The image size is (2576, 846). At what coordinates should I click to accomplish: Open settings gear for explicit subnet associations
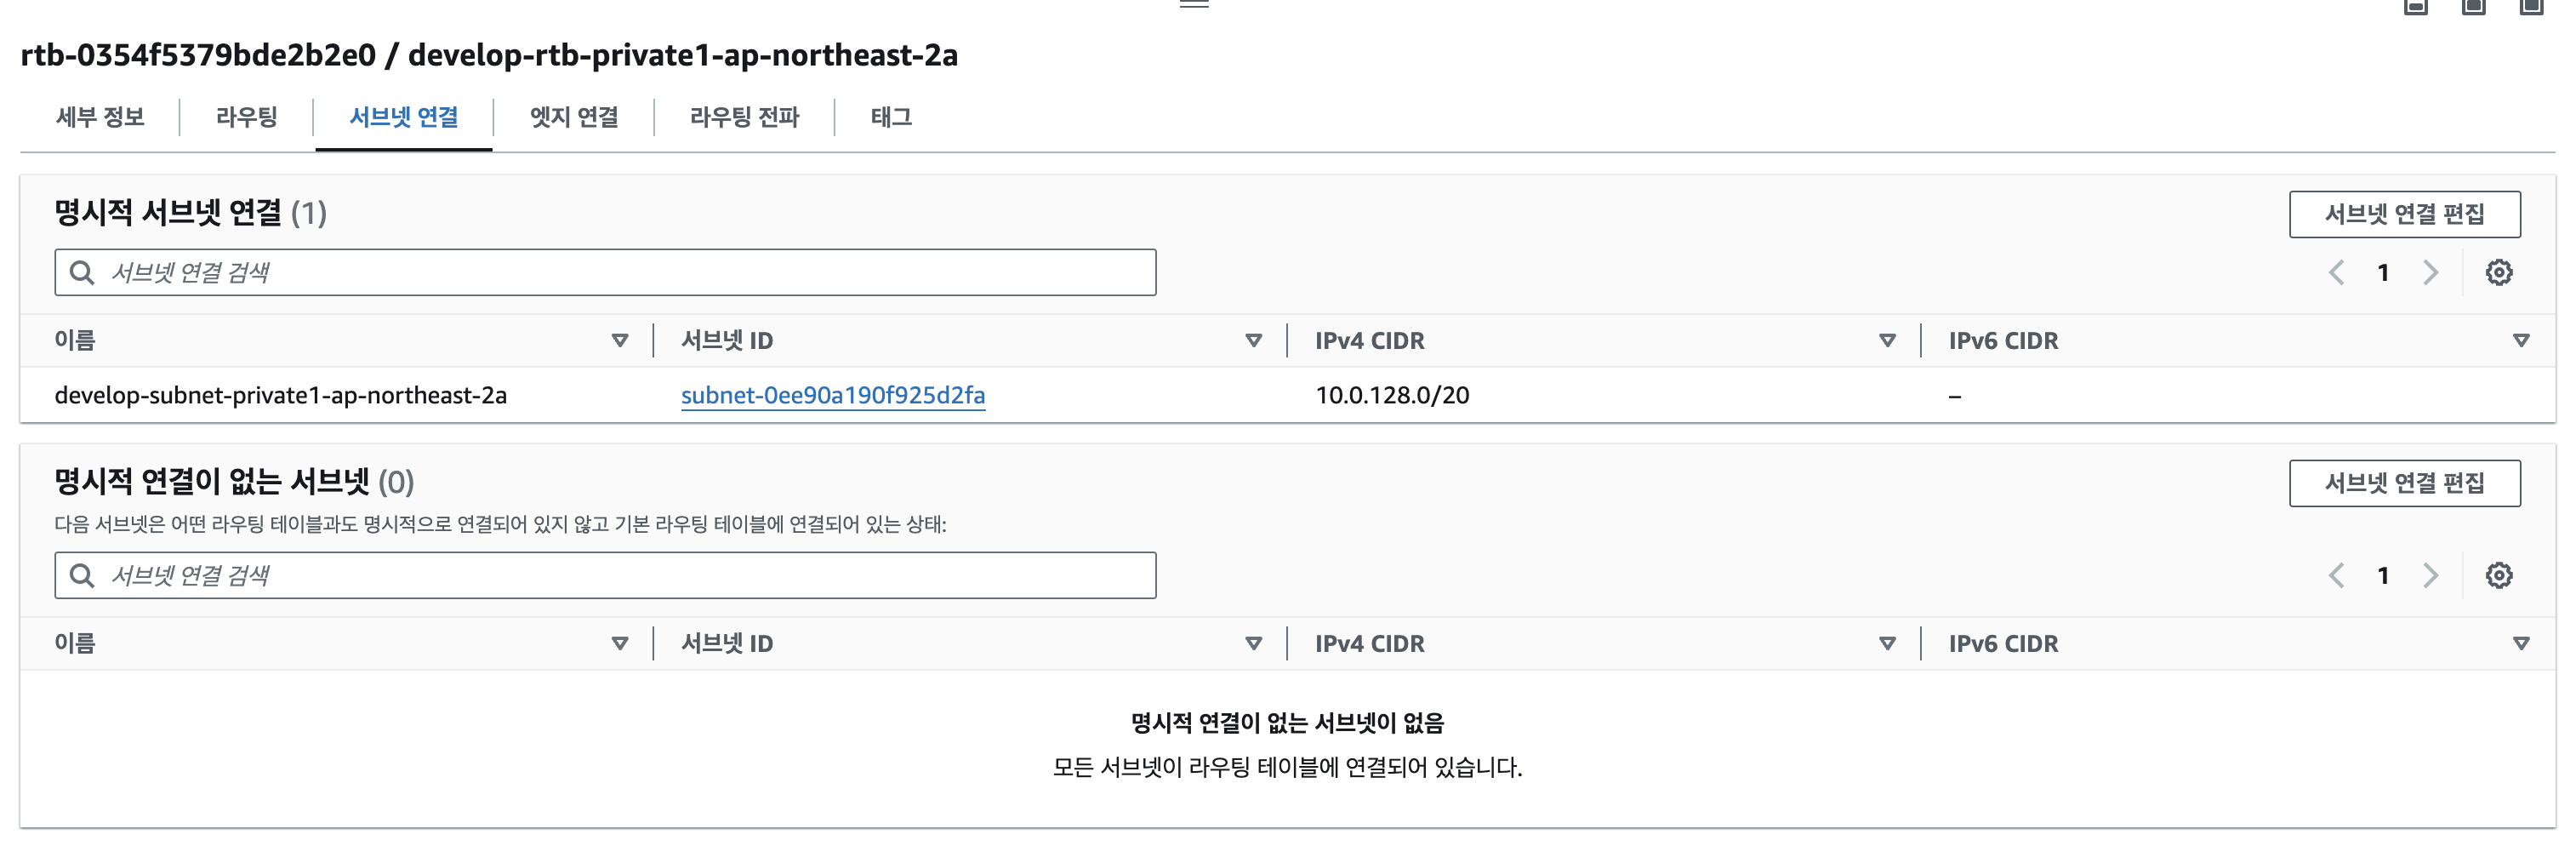tap(2498, 272)
